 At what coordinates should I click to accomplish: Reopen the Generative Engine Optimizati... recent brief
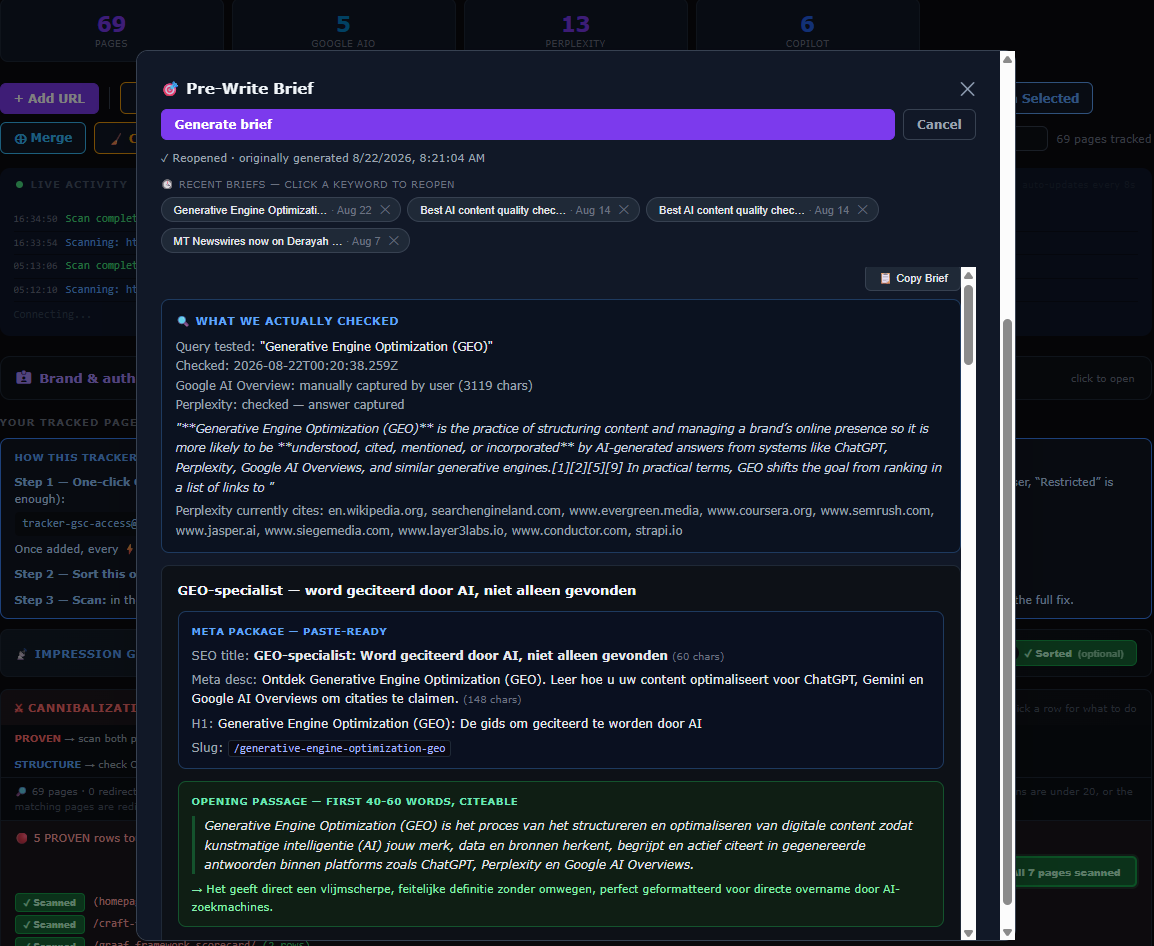249,210
